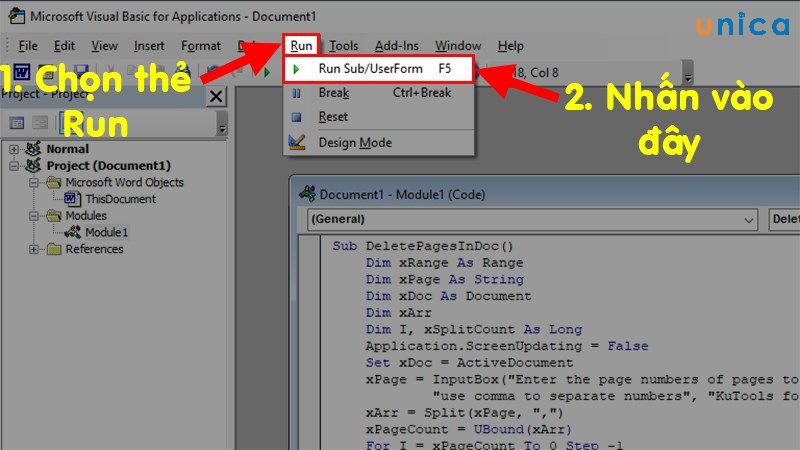
Task: Click the 'use comma to separate numbers' line
Action: [616, 396]
